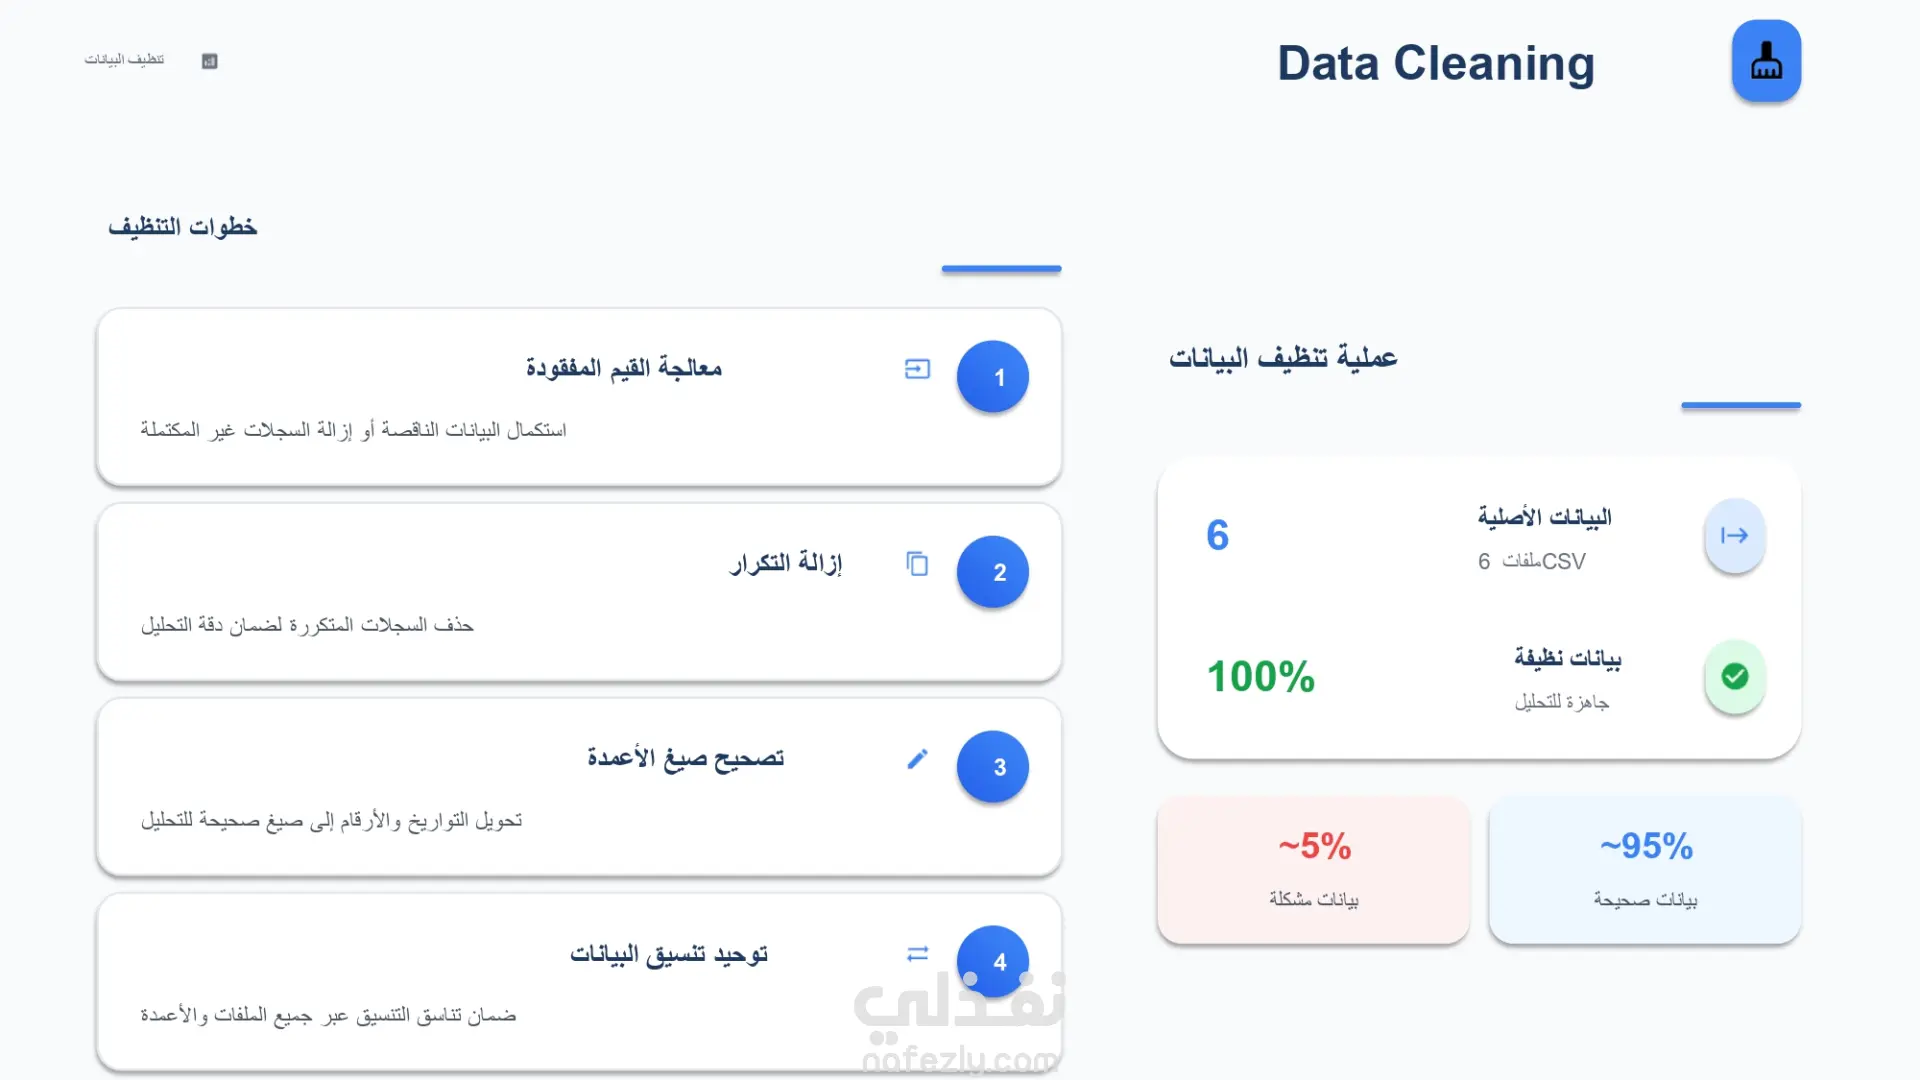Click the swap arrows icon in step 4
1920x1080 pixels.
point(917,954)
